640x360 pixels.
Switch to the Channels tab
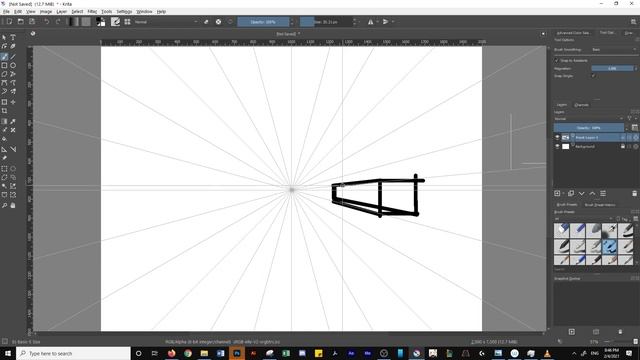point(582,105)
